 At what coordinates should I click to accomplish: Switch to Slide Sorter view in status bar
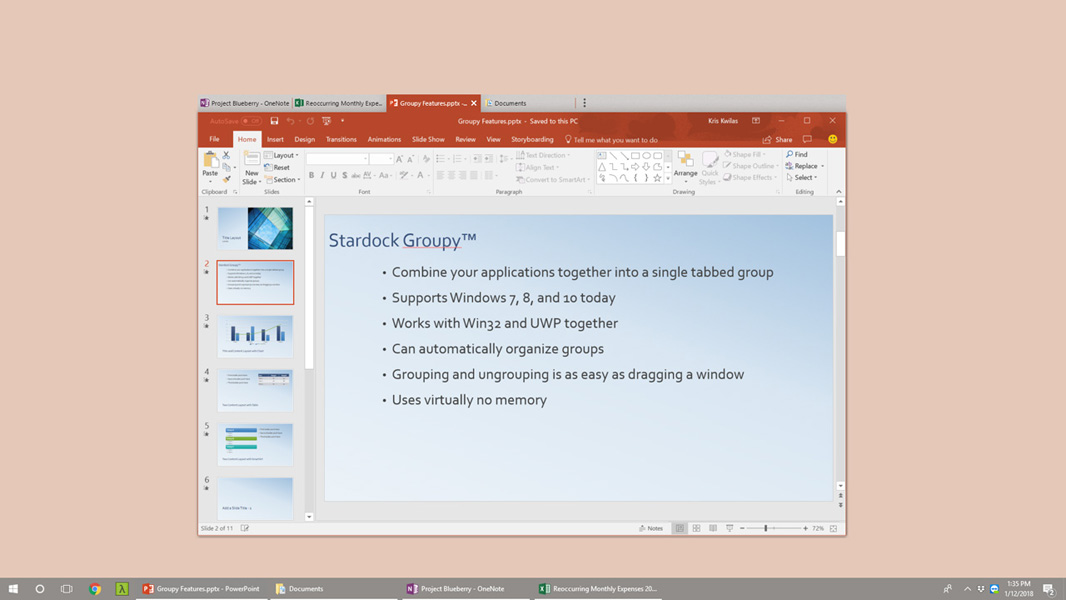[x=696, y=528]
